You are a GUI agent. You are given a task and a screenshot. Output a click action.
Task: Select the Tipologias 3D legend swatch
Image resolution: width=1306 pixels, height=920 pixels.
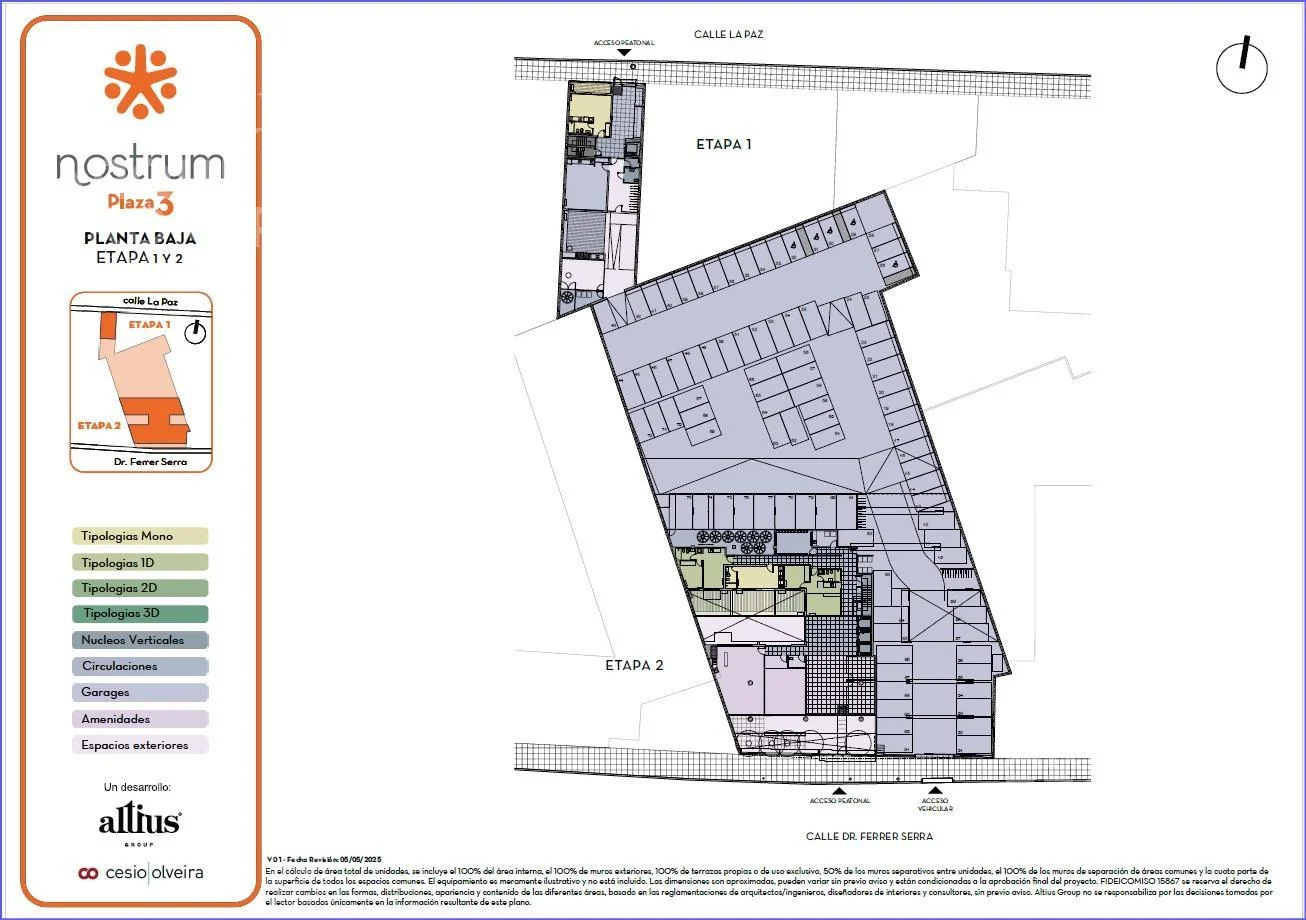point(140,614)
